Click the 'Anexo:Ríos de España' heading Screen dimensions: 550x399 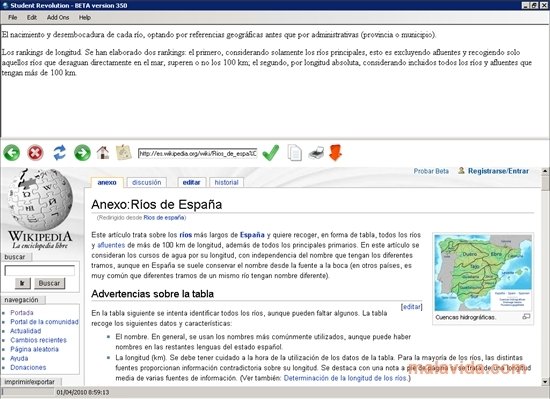point(156,204)
